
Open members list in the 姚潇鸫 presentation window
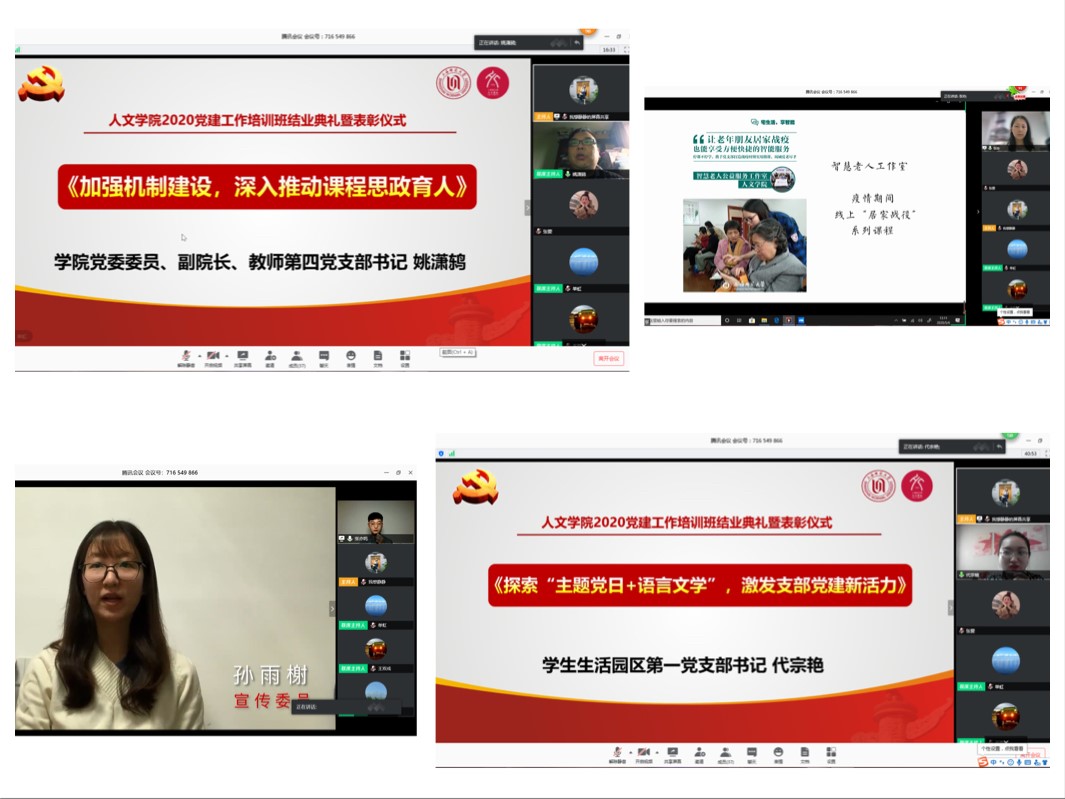(297, 357)
